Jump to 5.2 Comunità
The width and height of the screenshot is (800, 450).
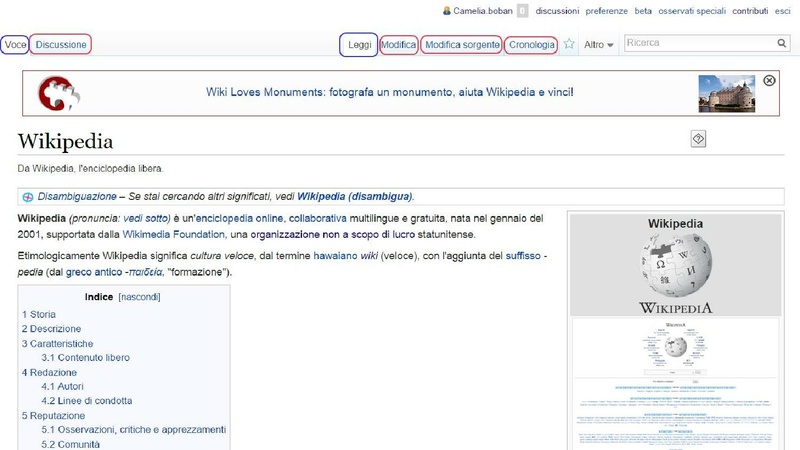[x=70, y=444]
